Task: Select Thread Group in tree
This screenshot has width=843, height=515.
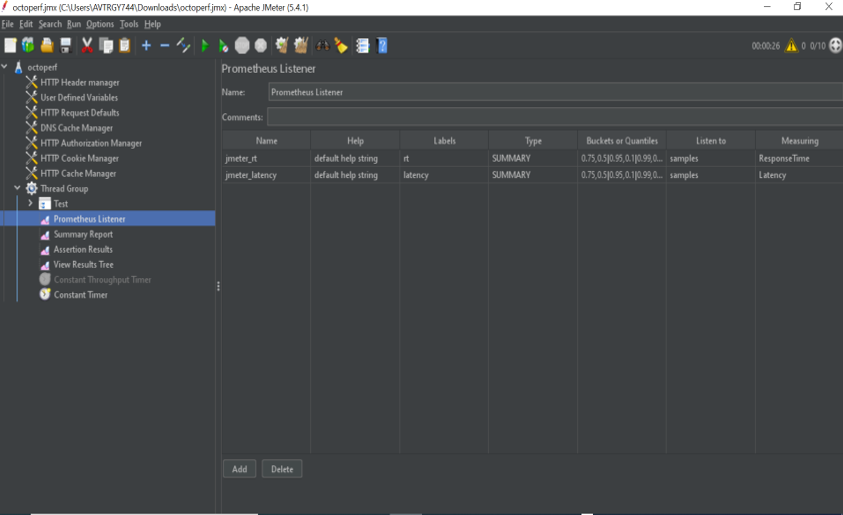Action: (64, 188)
